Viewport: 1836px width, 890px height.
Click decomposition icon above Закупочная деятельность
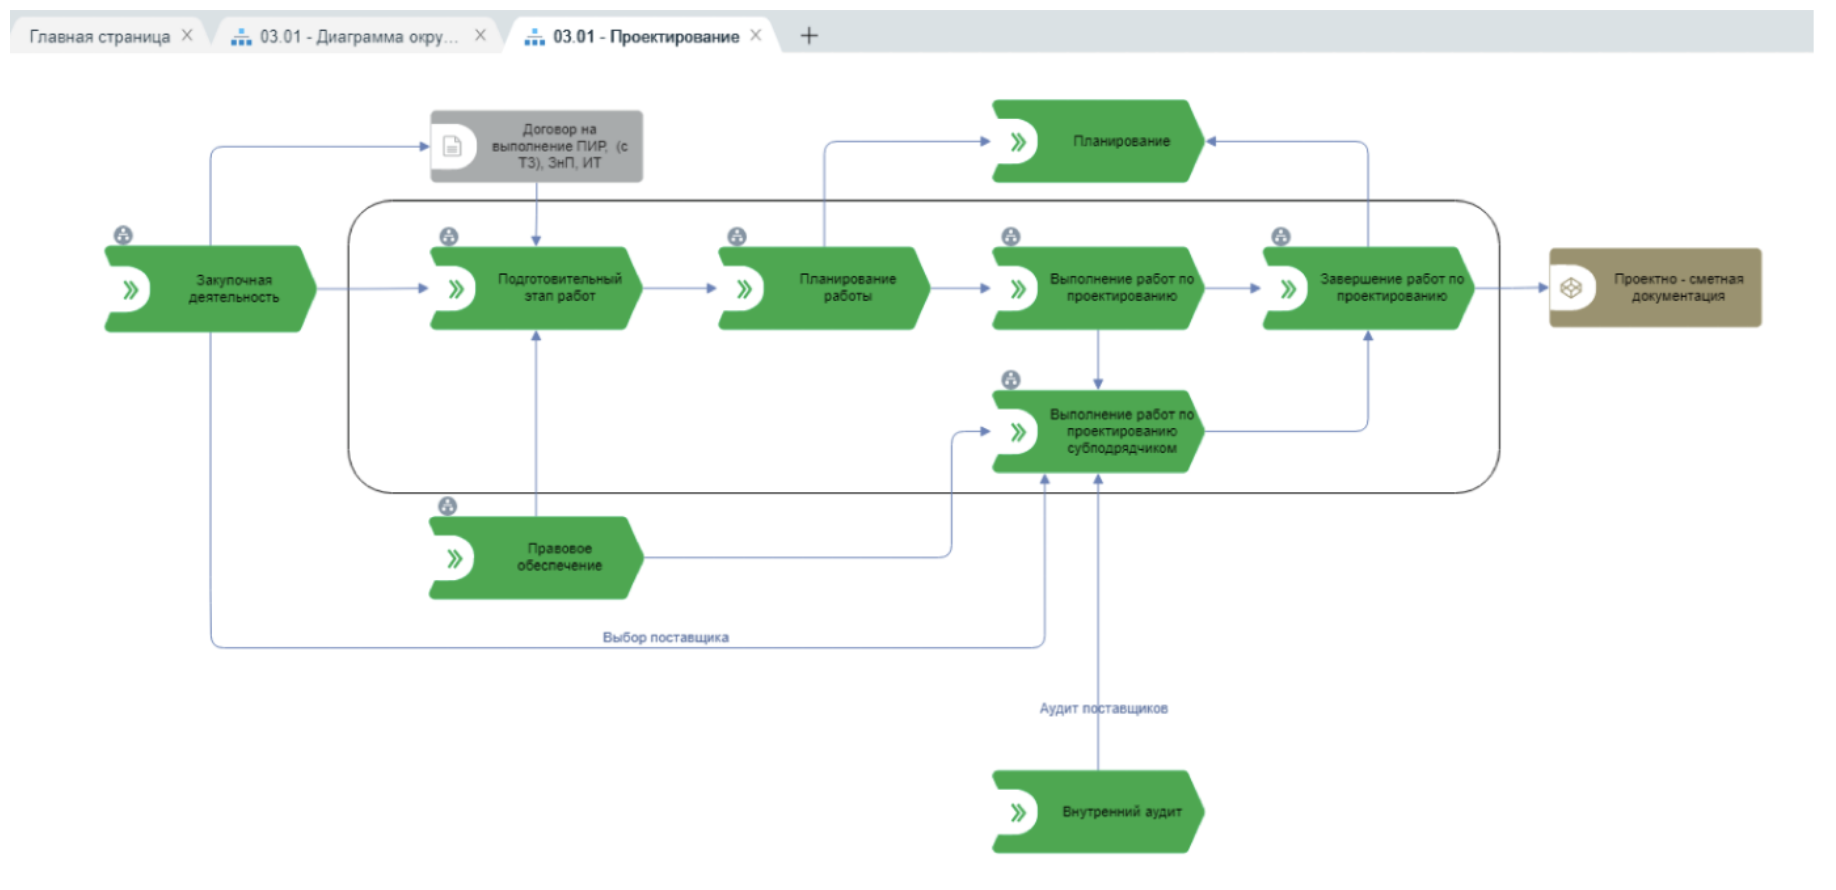coord(123,235)
